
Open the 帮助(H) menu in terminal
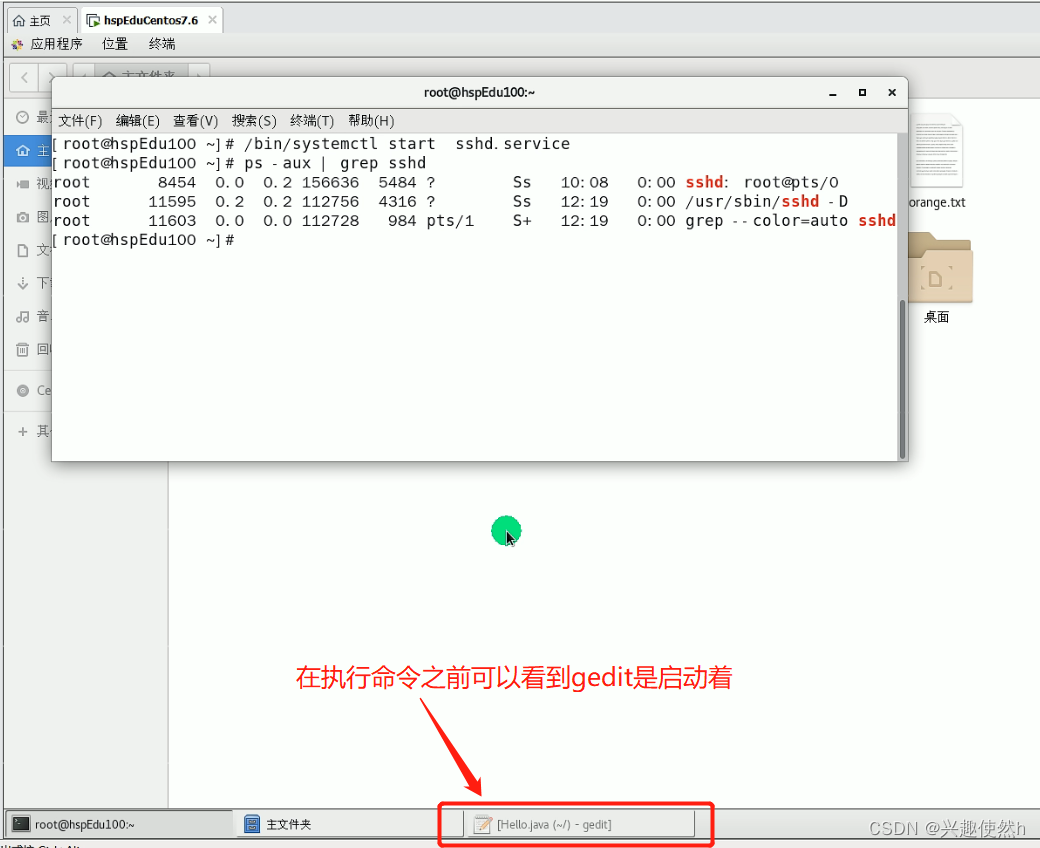point(371,120)
